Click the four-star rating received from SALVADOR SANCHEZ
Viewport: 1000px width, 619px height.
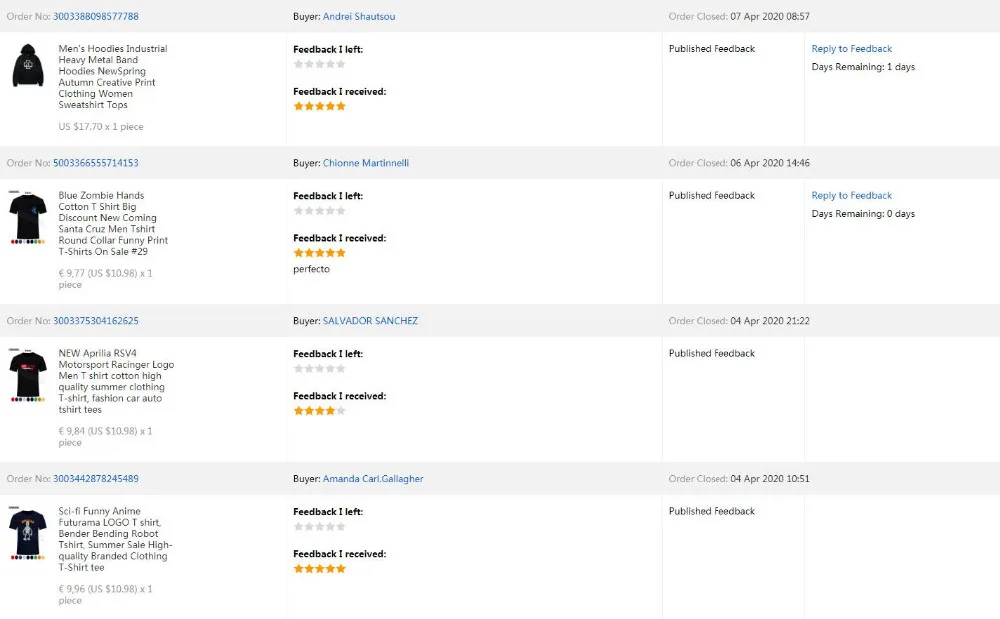(x=319, y=411)
